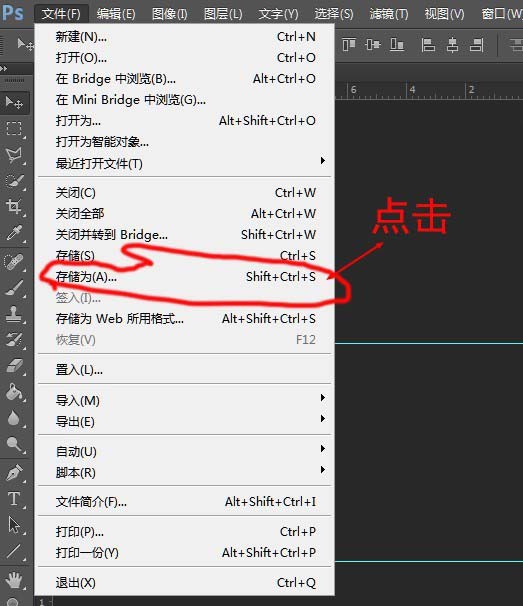The width and height of the screenshot is (523, 606).
Task: Click 退出(X) to quit Photoshop
Action: point(185,582)
